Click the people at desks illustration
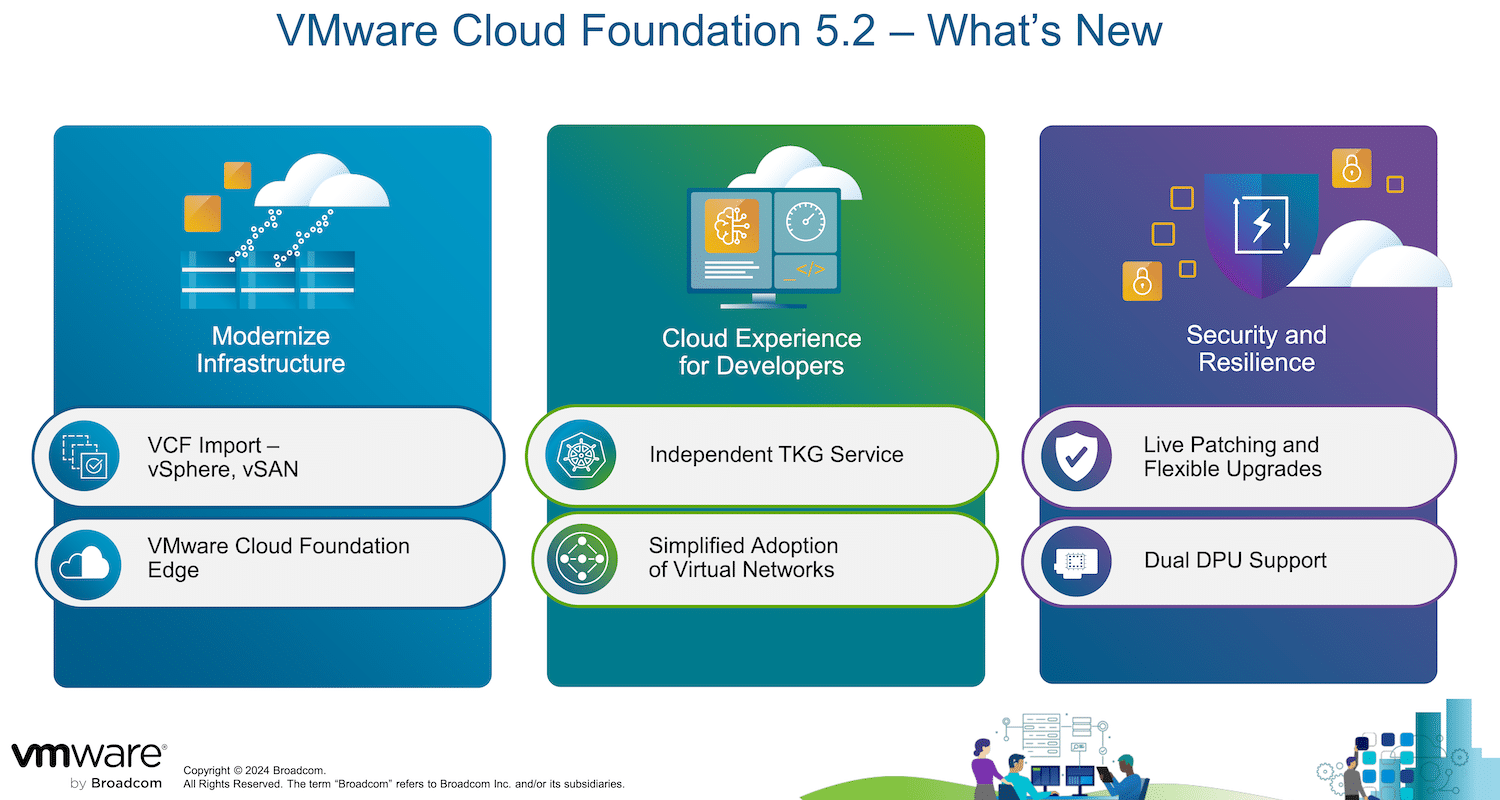 tap(1059, 756)
